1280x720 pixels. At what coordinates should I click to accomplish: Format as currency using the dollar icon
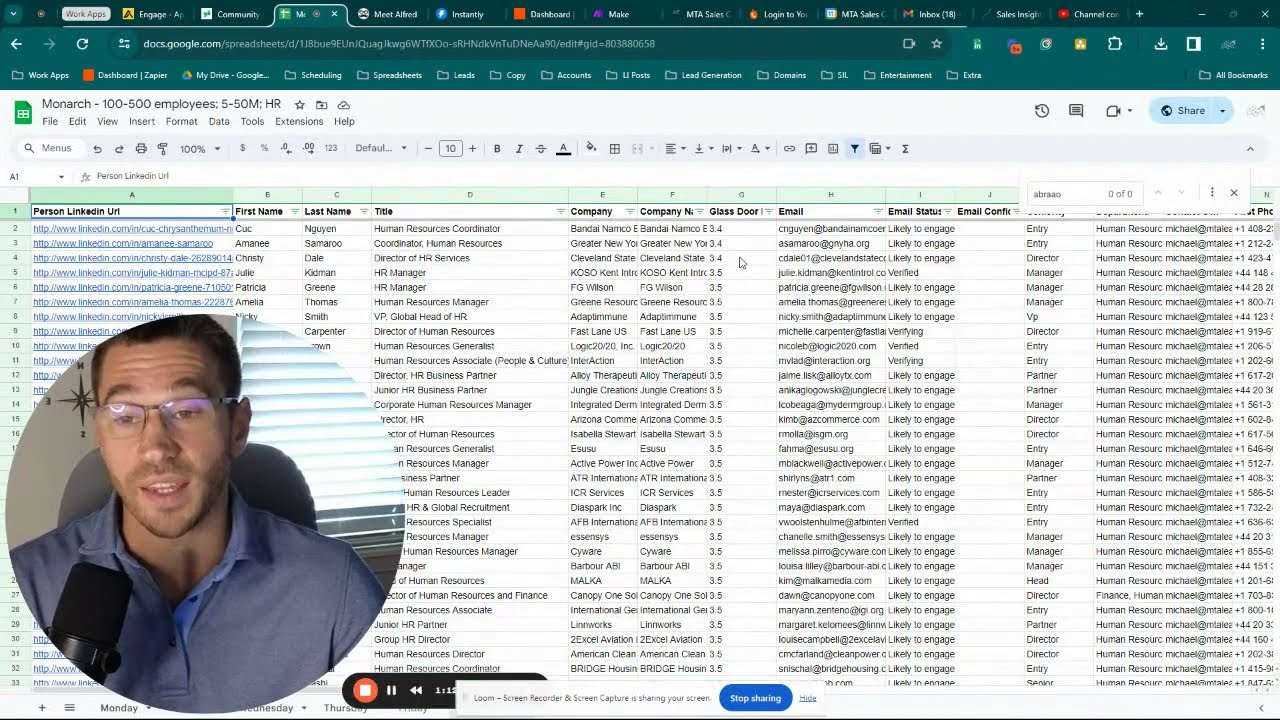tap(242, 148)
